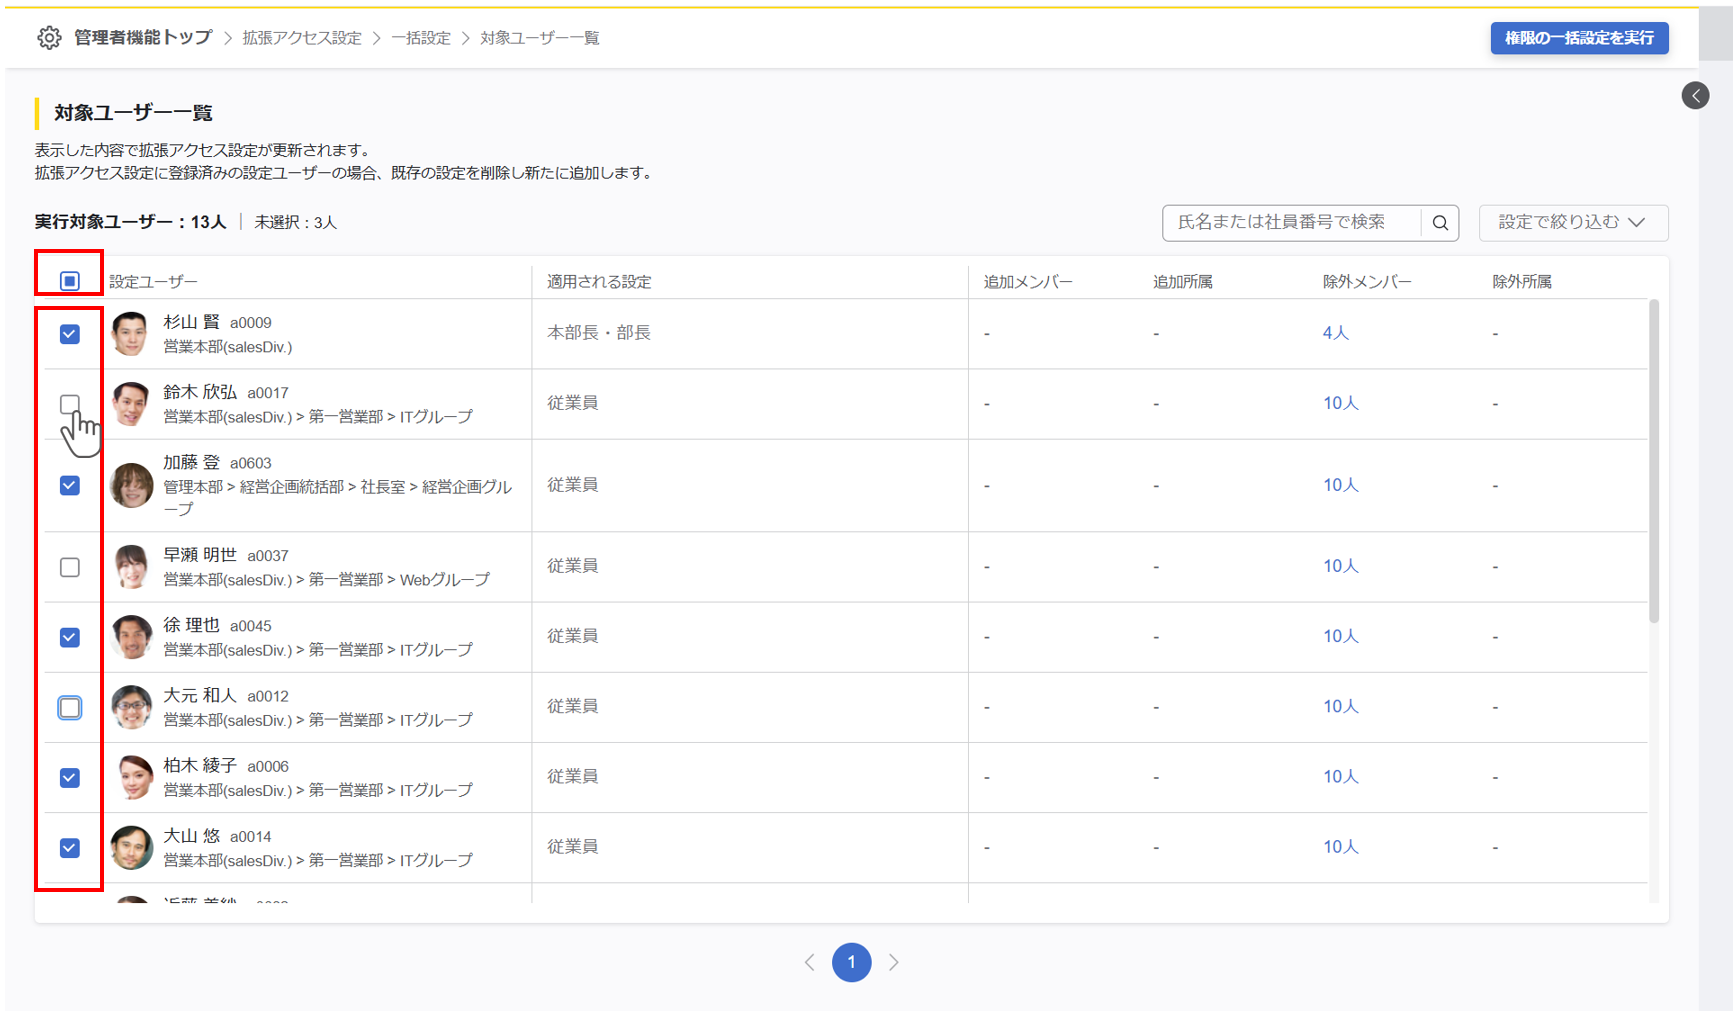The image size is (1736, 1011).
Task: Click 杉山 賢's profile photo
Action: [131, 334]
